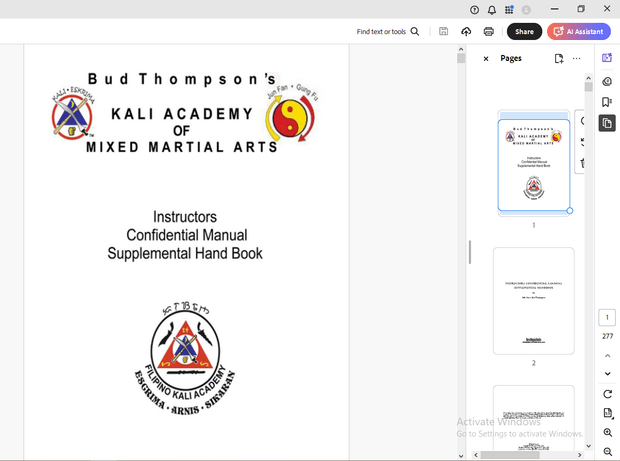620x461 pixels.
Task: Open the bookmarks sidebar icon
Action: 607,102
